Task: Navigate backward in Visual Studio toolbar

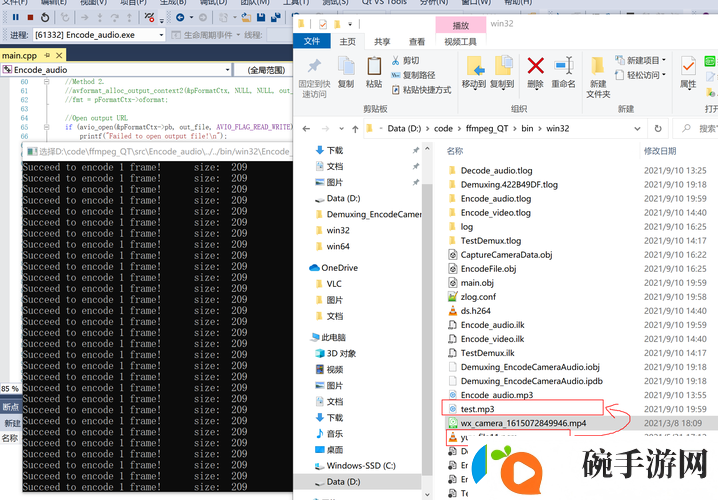Action: (180, 17)
